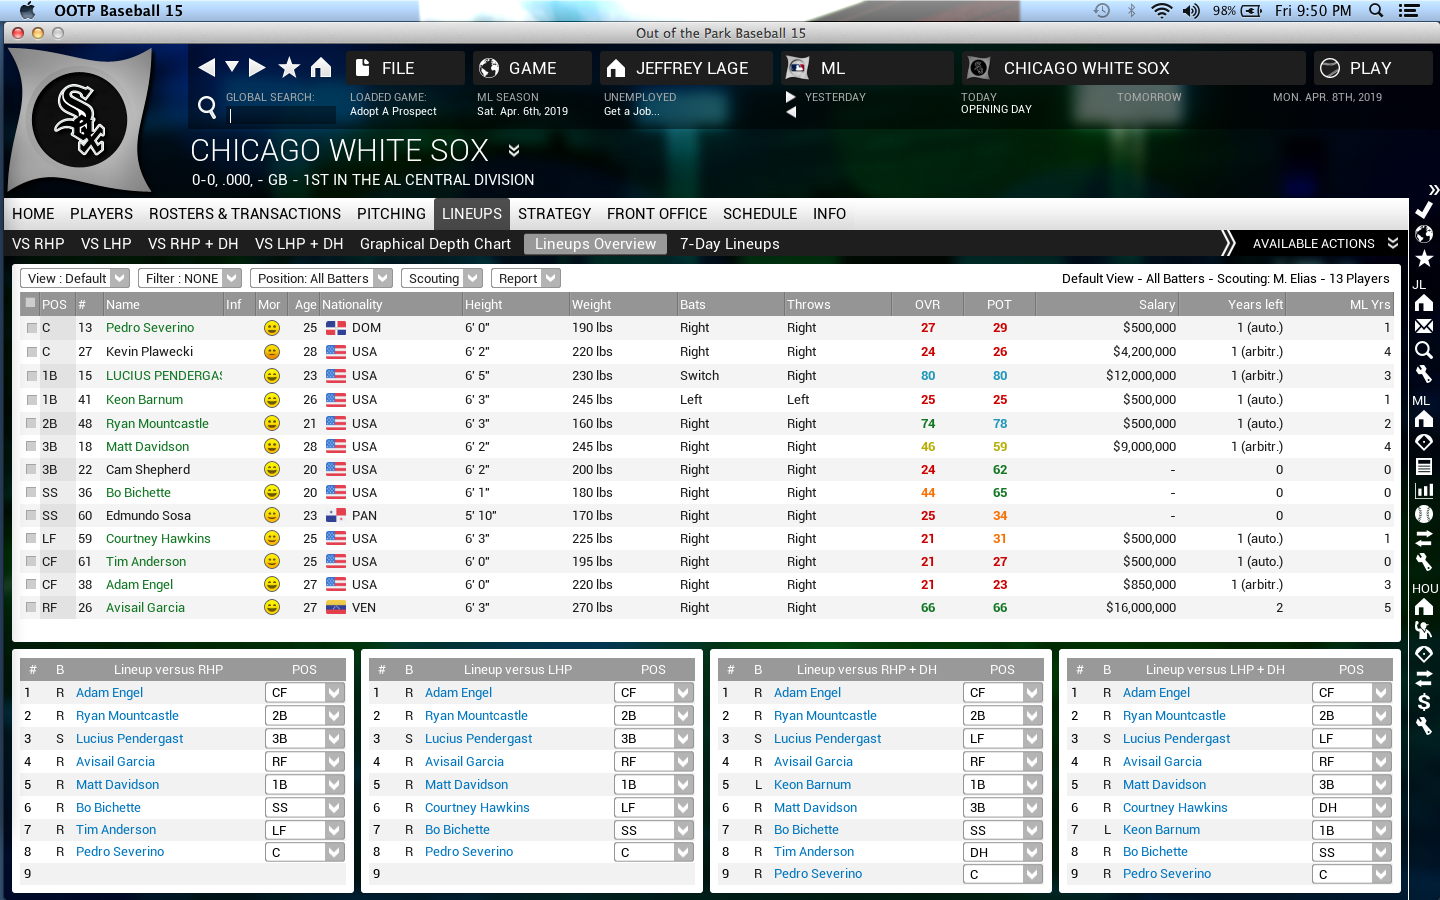Click the back navigation arrow in top bar

[x=207, y=67]
